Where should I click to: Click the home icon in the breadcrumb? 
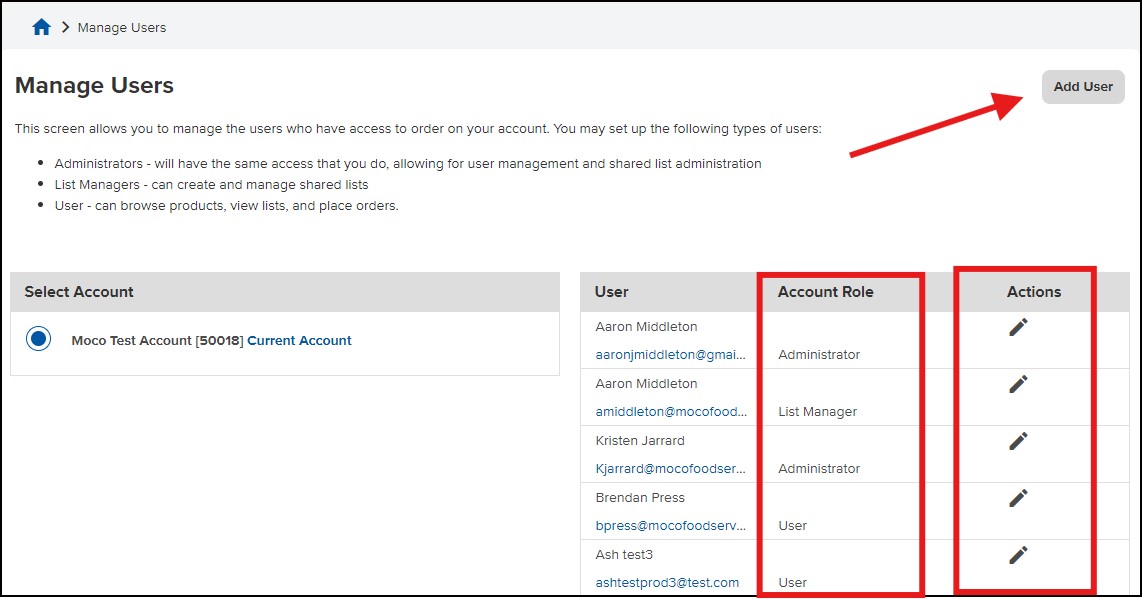40,26
